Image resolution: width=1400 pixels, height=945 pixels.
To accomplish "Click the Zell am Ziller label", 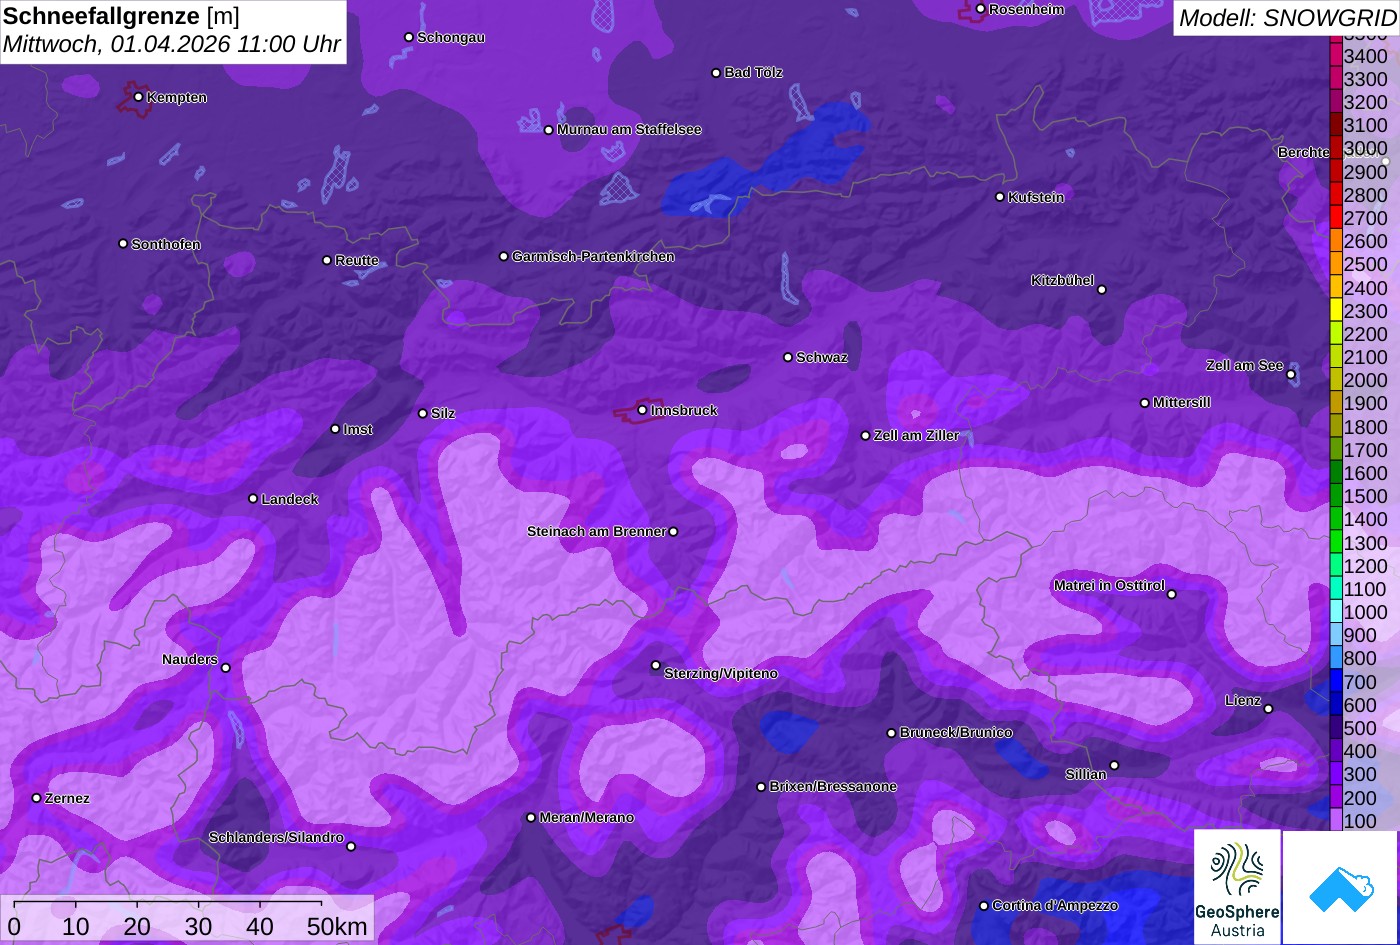I will (x=916, y=435).
